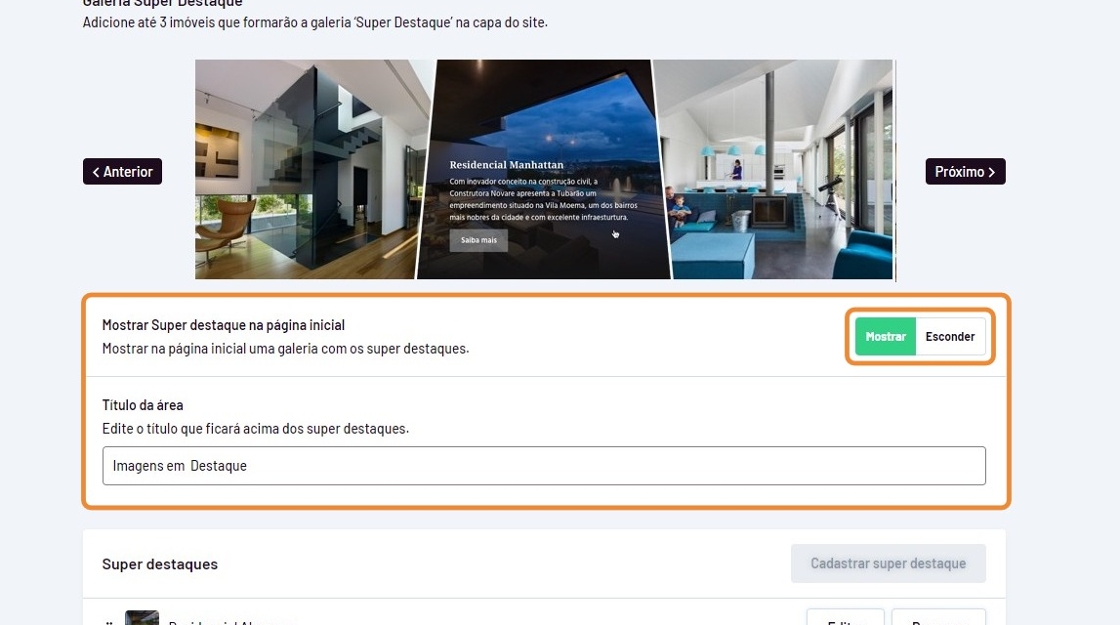This screenshot has width=1120, height=625.
Task: Select the Residencial Manhattan night photo
Action: click(543, 169)
